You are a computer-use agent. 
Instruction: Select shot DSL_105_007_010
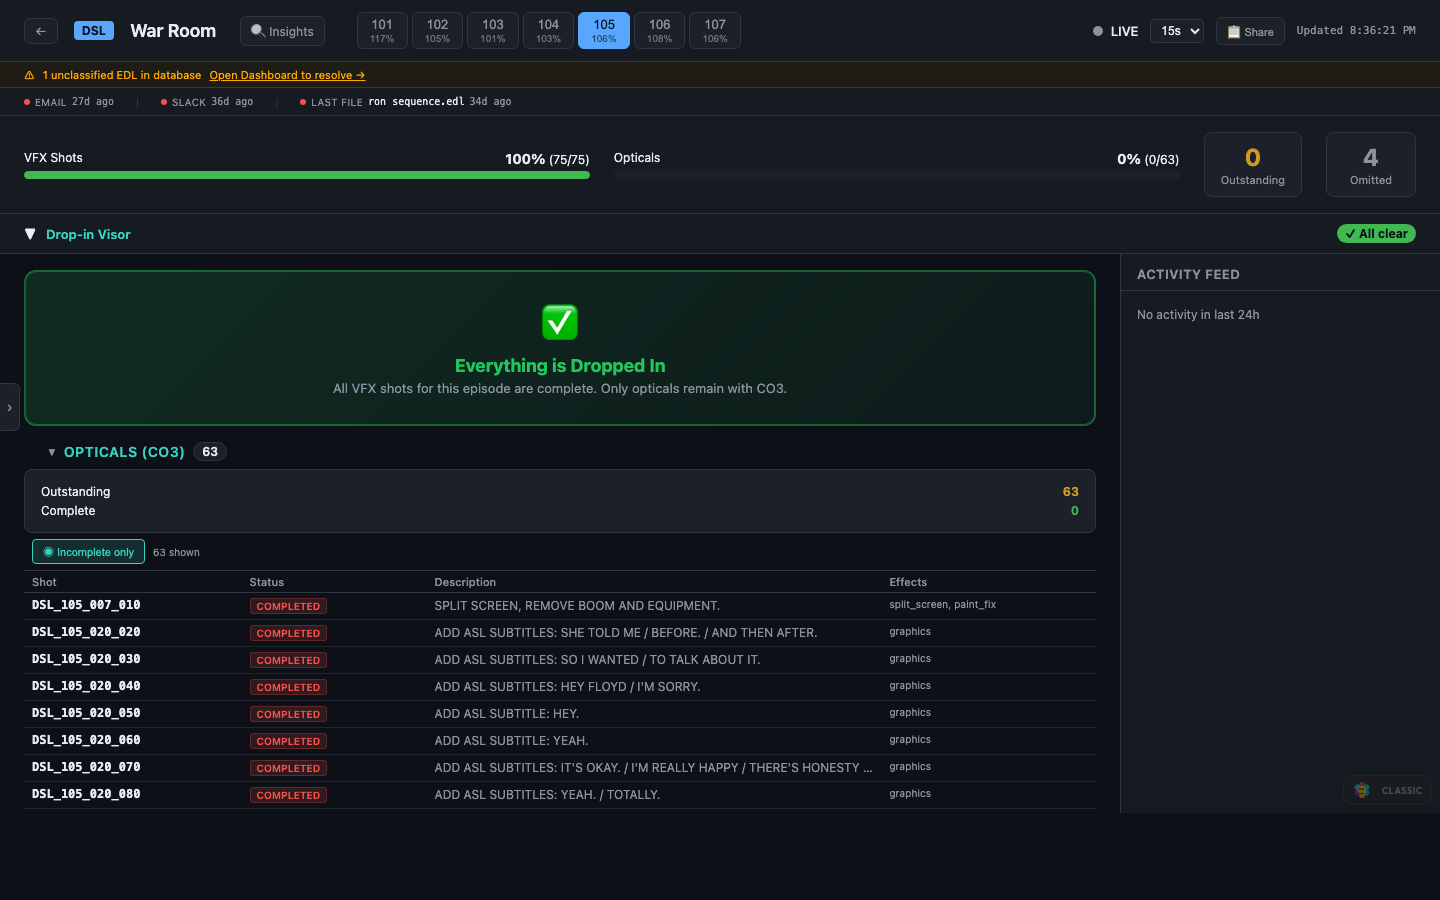(x=86, y=605)
